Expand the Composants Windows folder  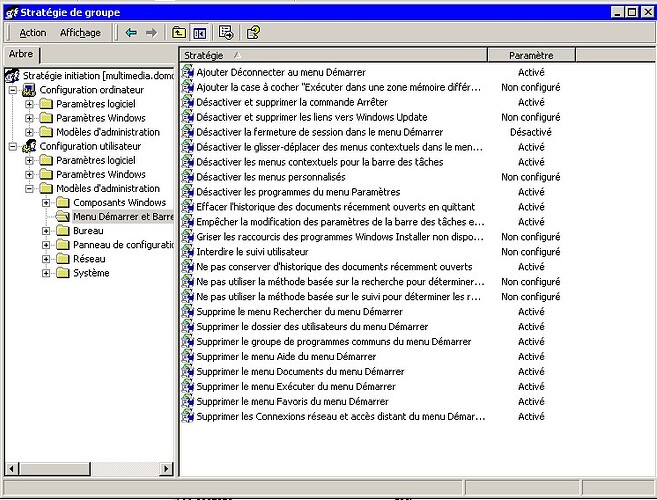[x=47, y=202]
